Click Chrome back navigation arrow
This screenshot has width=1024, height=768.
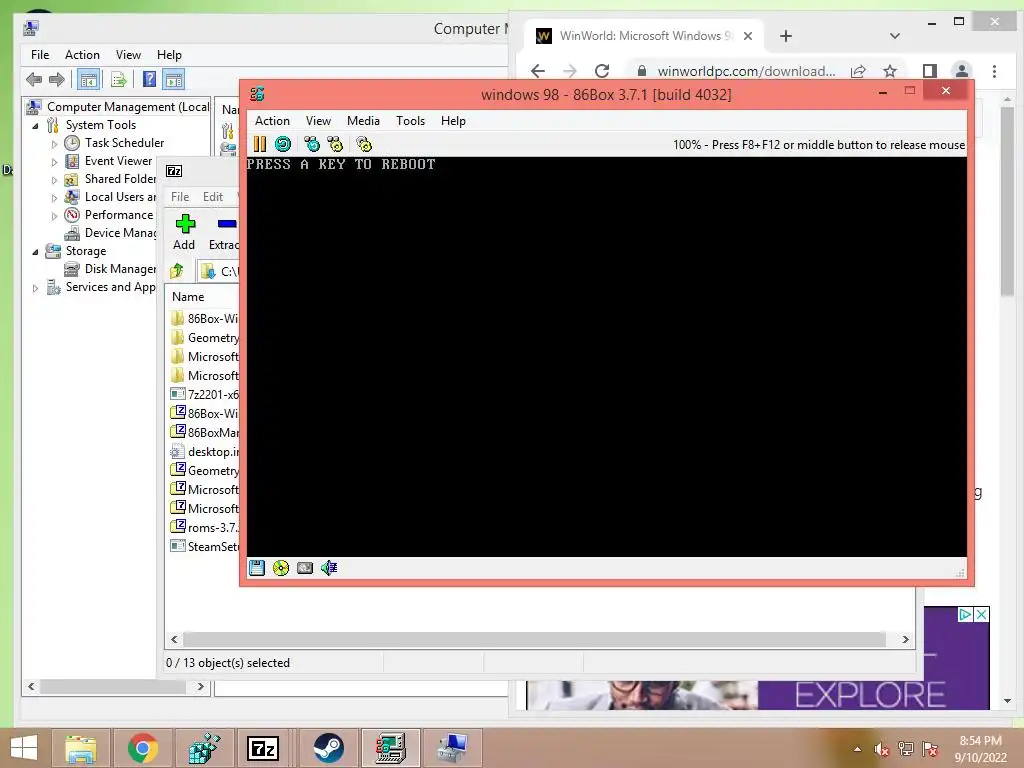(537, 71)
